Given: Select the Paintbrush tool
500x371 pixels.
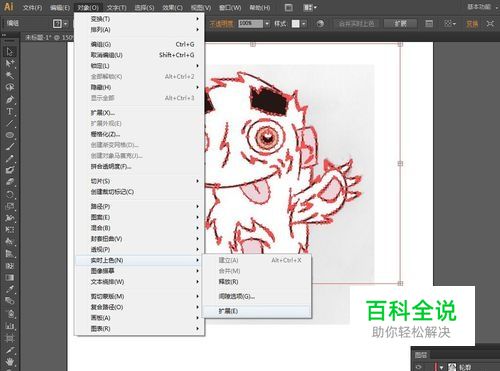Looking at the screenshot, I should [10, 147].
